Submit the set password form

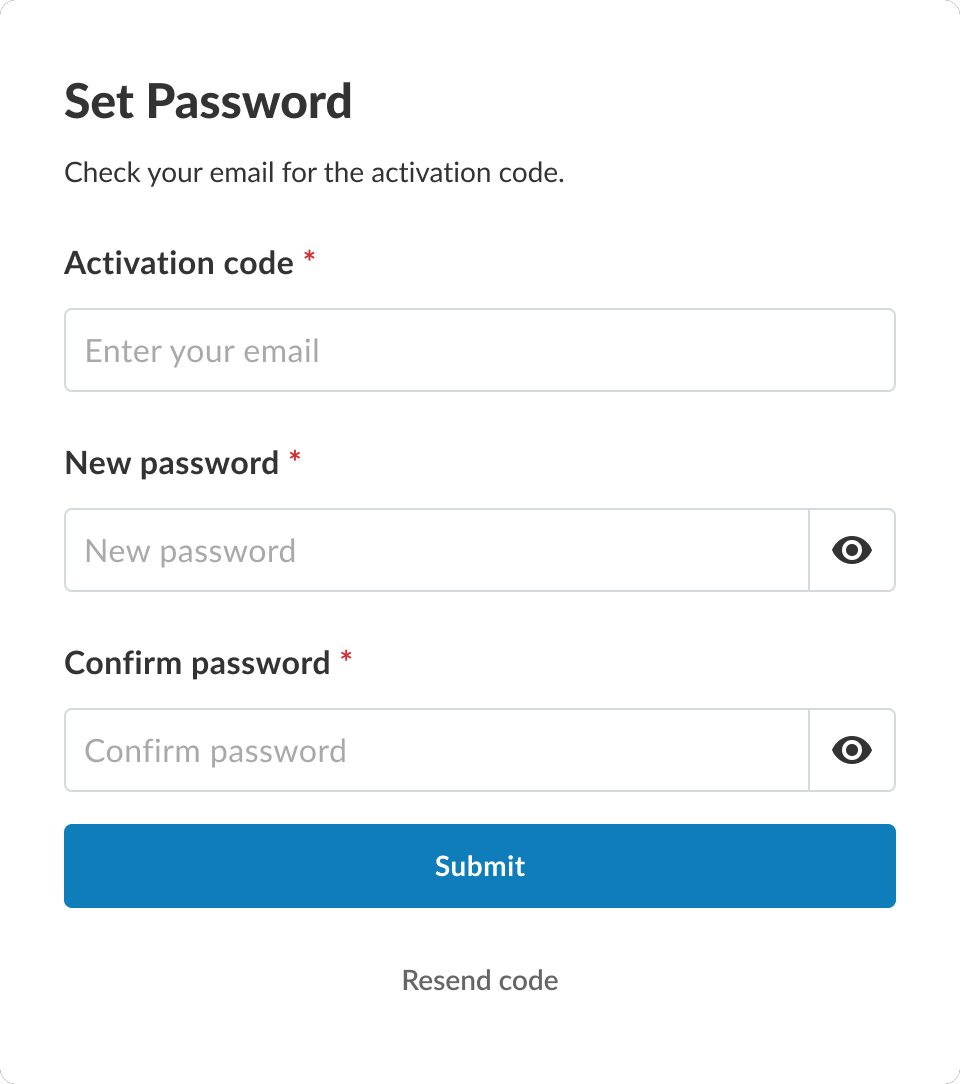point(479,866)
